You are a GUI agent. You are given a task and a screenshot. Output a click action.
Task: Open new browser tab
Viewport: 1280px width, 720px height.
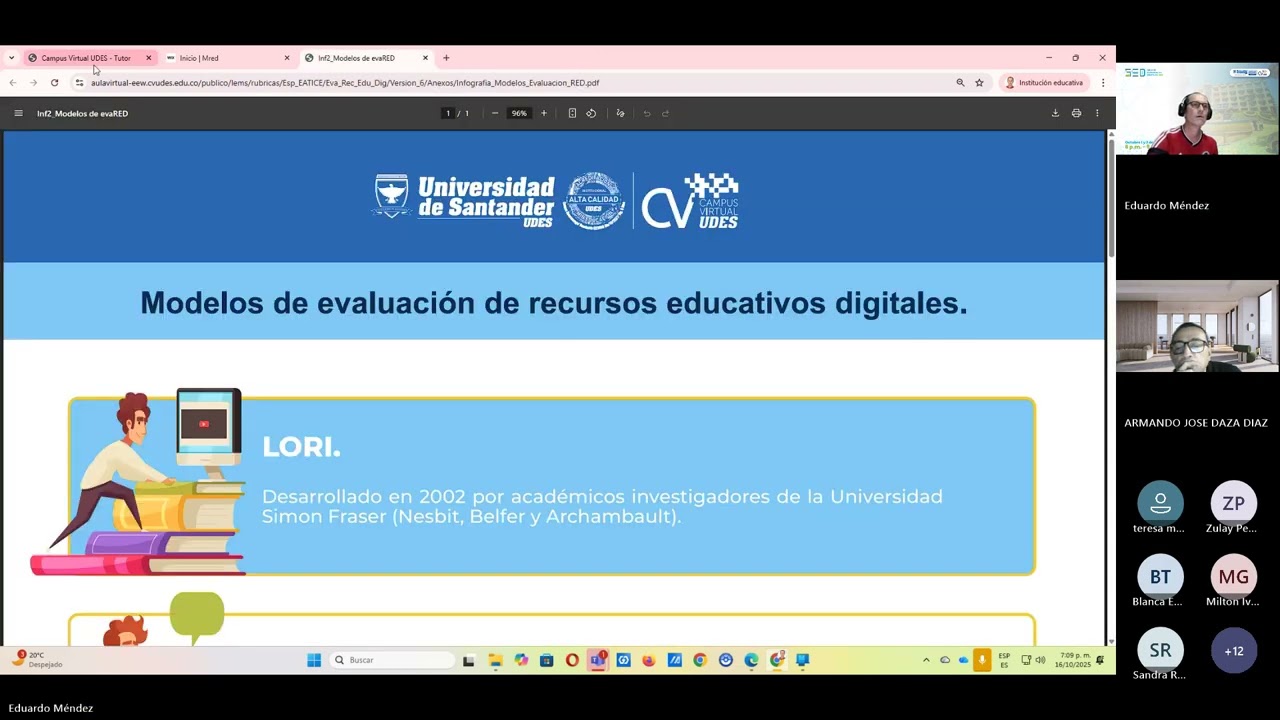click(x=446, y=58)
